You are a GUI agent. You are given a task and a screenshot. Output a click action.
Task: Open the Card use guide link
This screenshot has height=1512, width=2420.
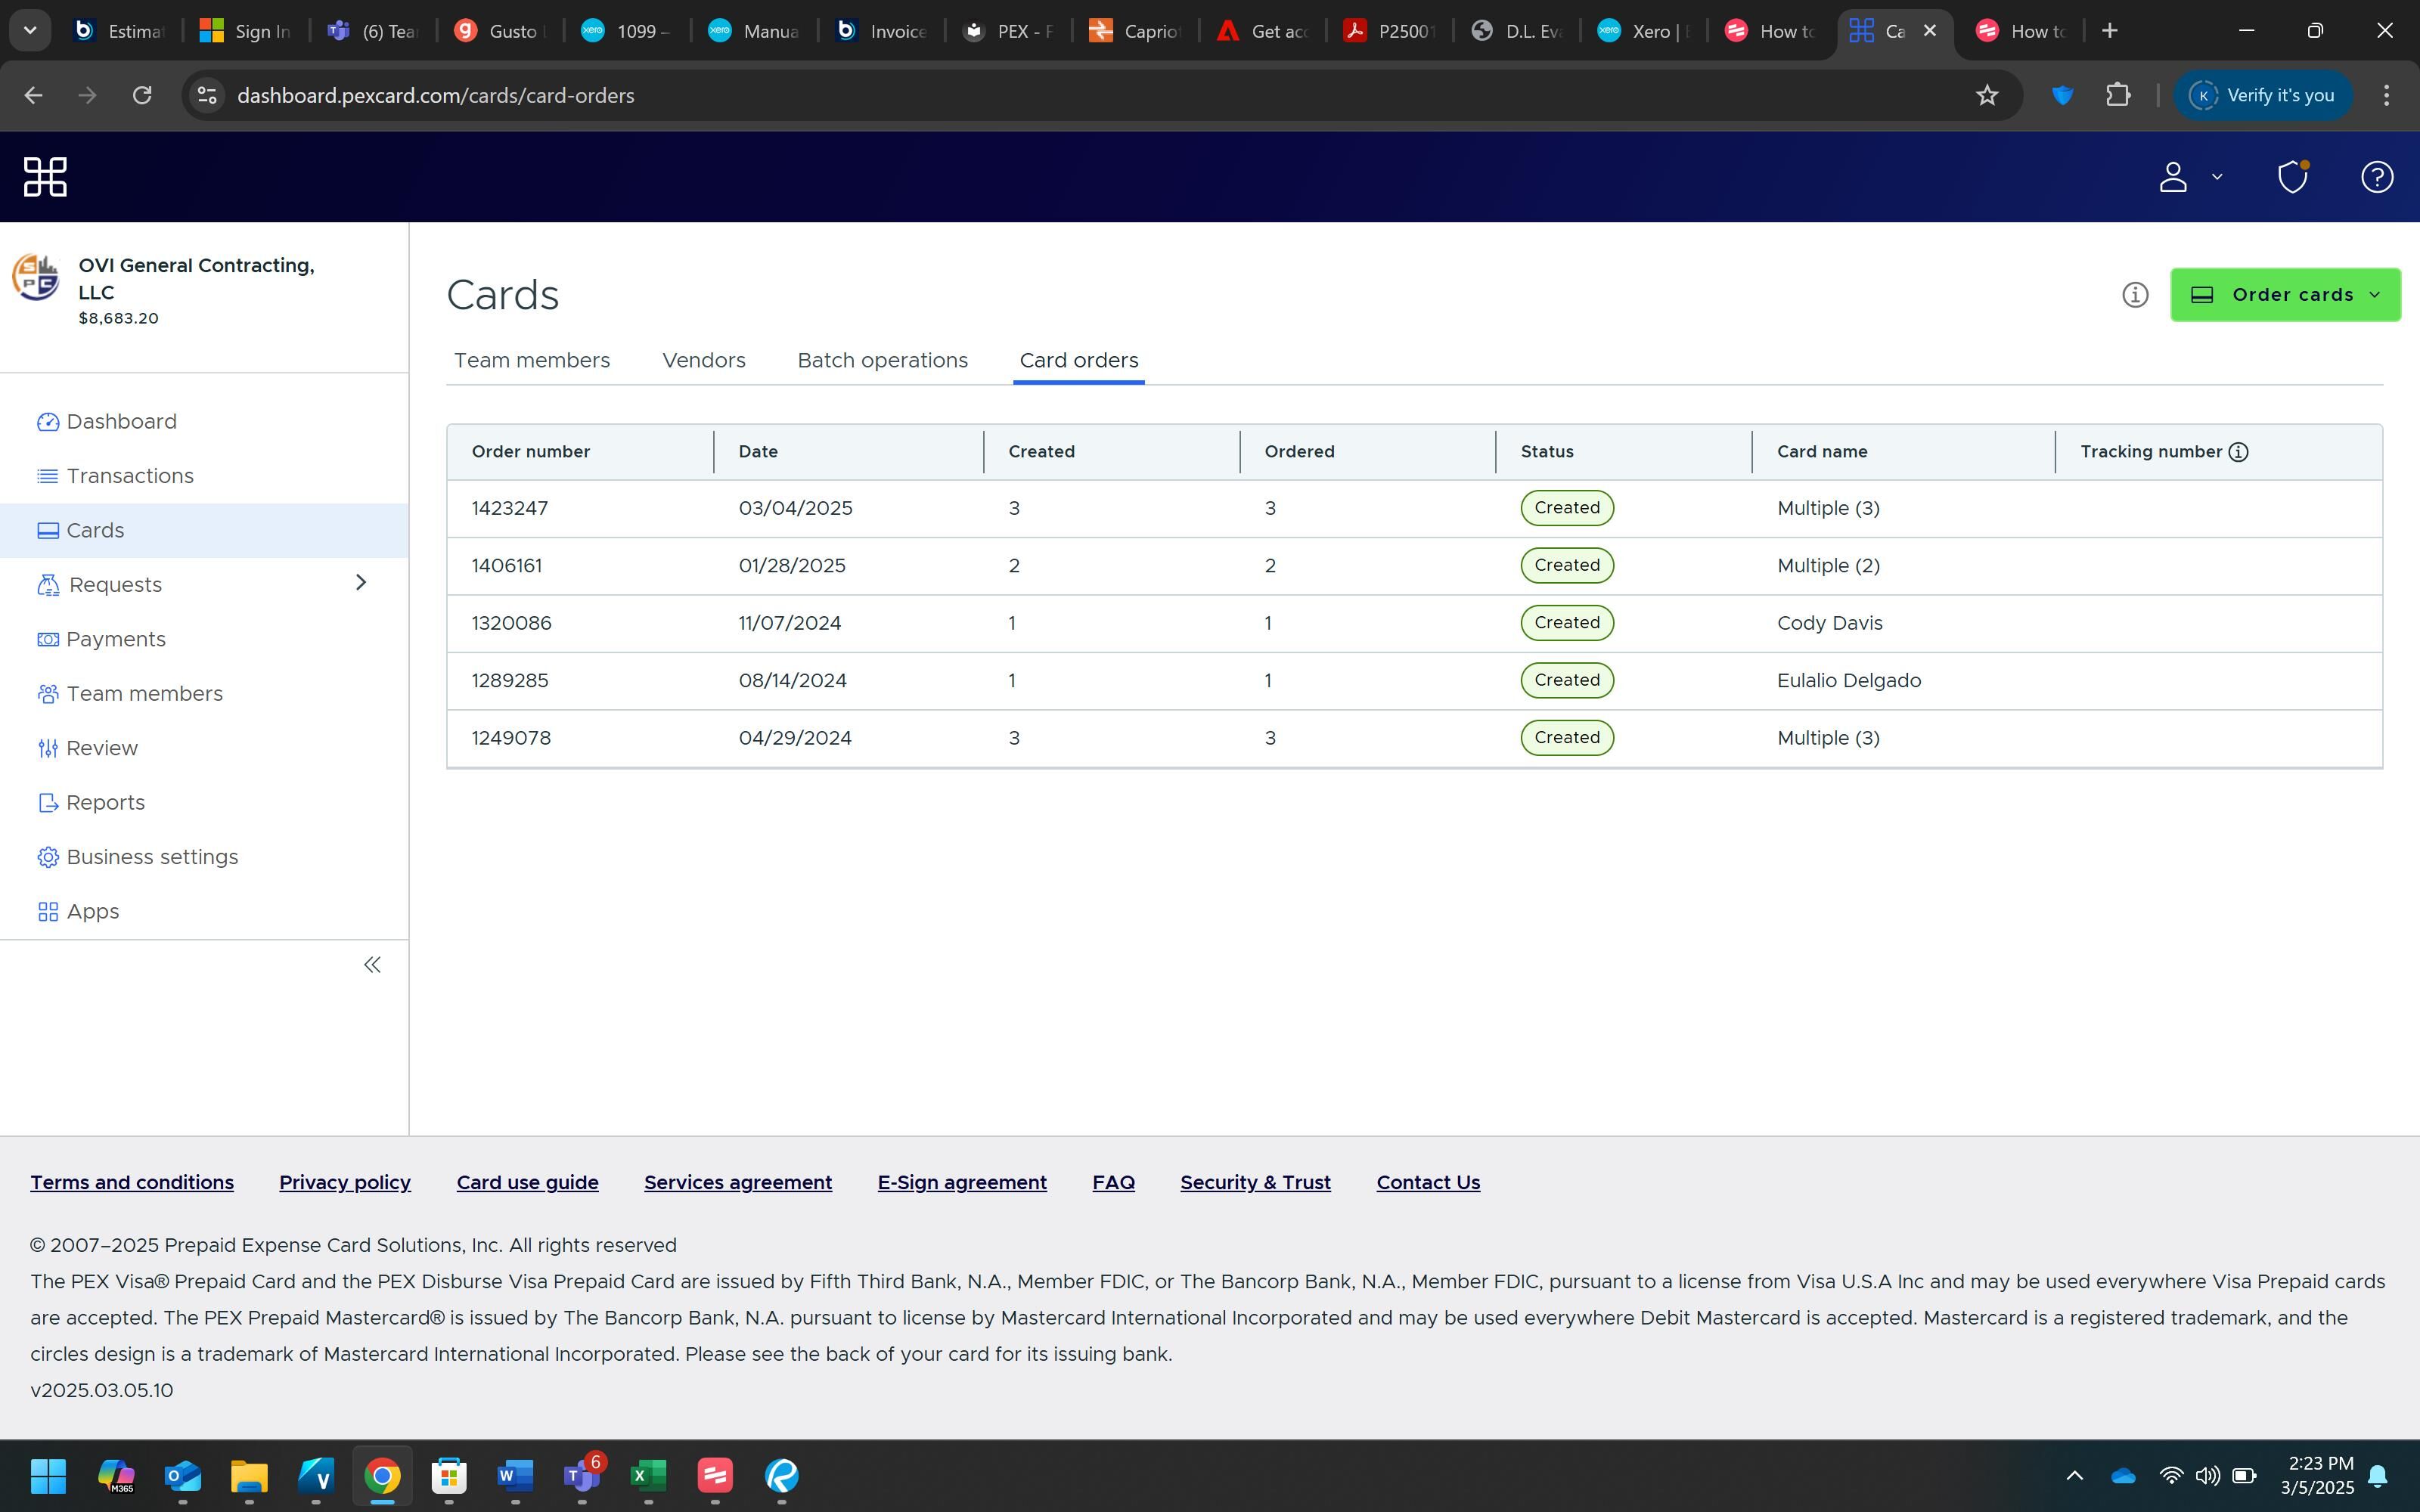coord(527,1182)
